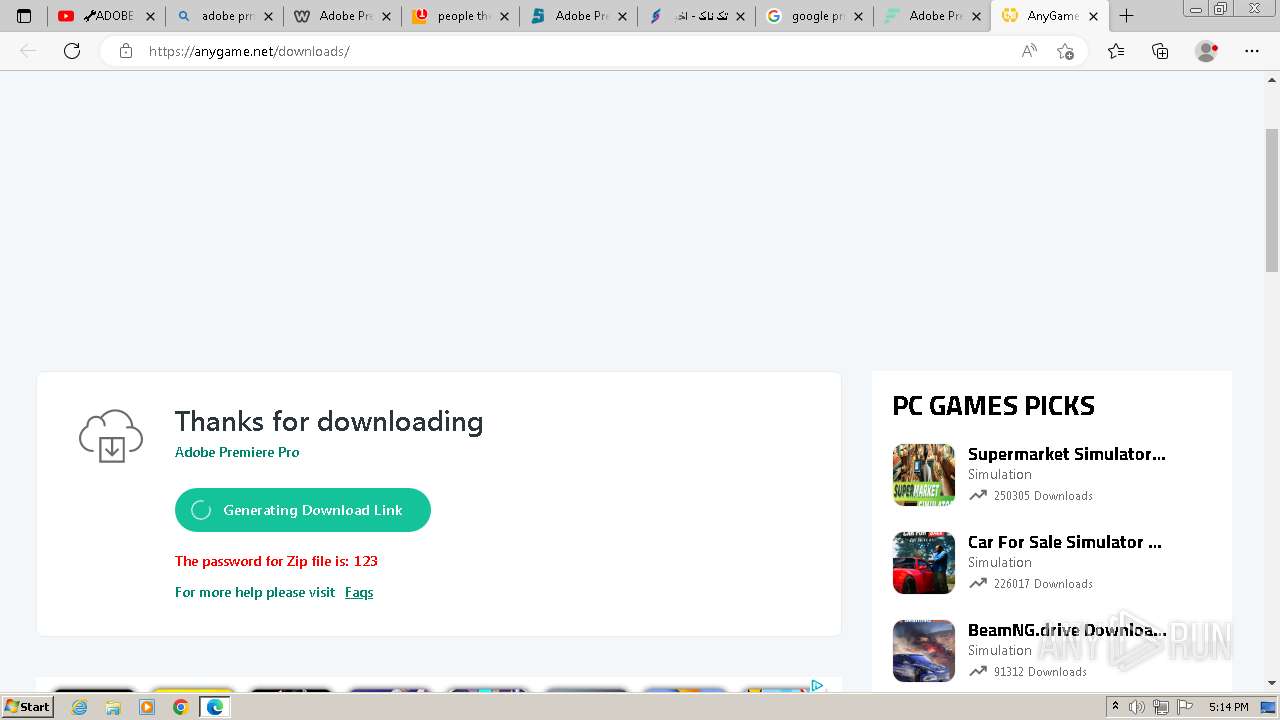Screen dimensions: 1280x720
Task: Click Car For Sale Simulator thumbnail
Action: click(x=924, y=563)
